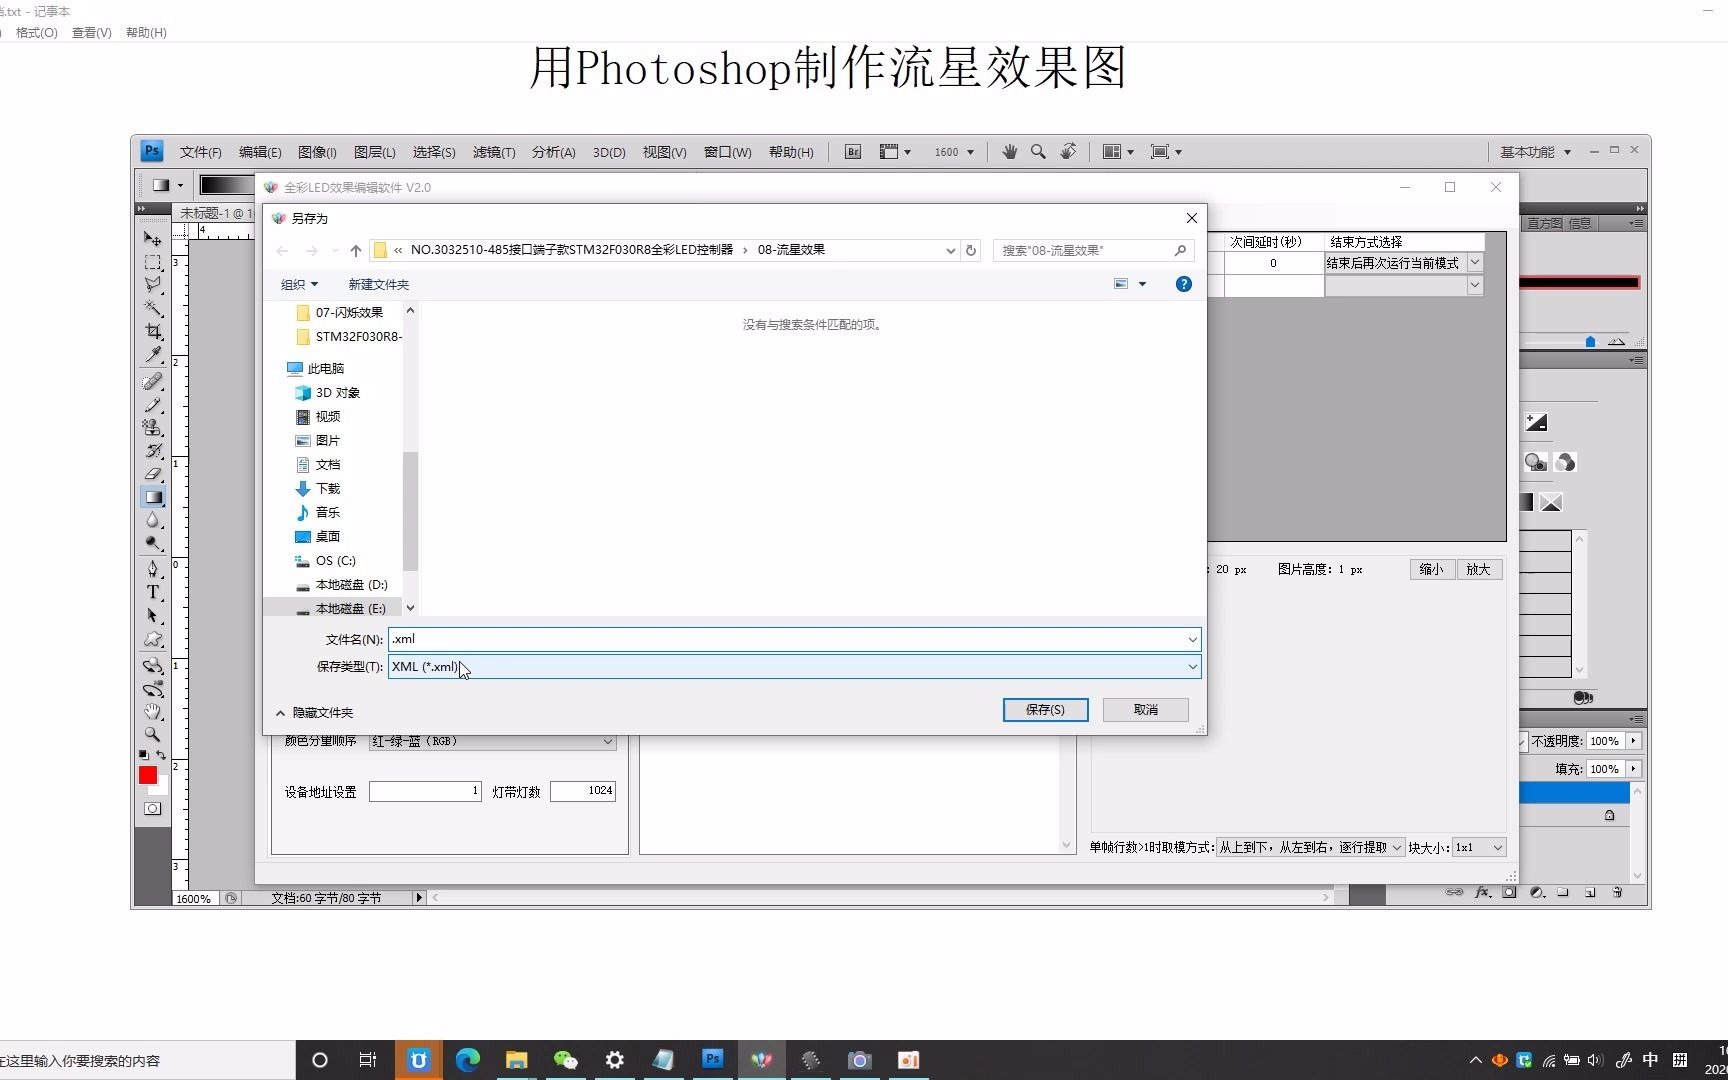Click the 保存(S) button
This screenshot has width=1728, height=1080.
pos(1045,709)
